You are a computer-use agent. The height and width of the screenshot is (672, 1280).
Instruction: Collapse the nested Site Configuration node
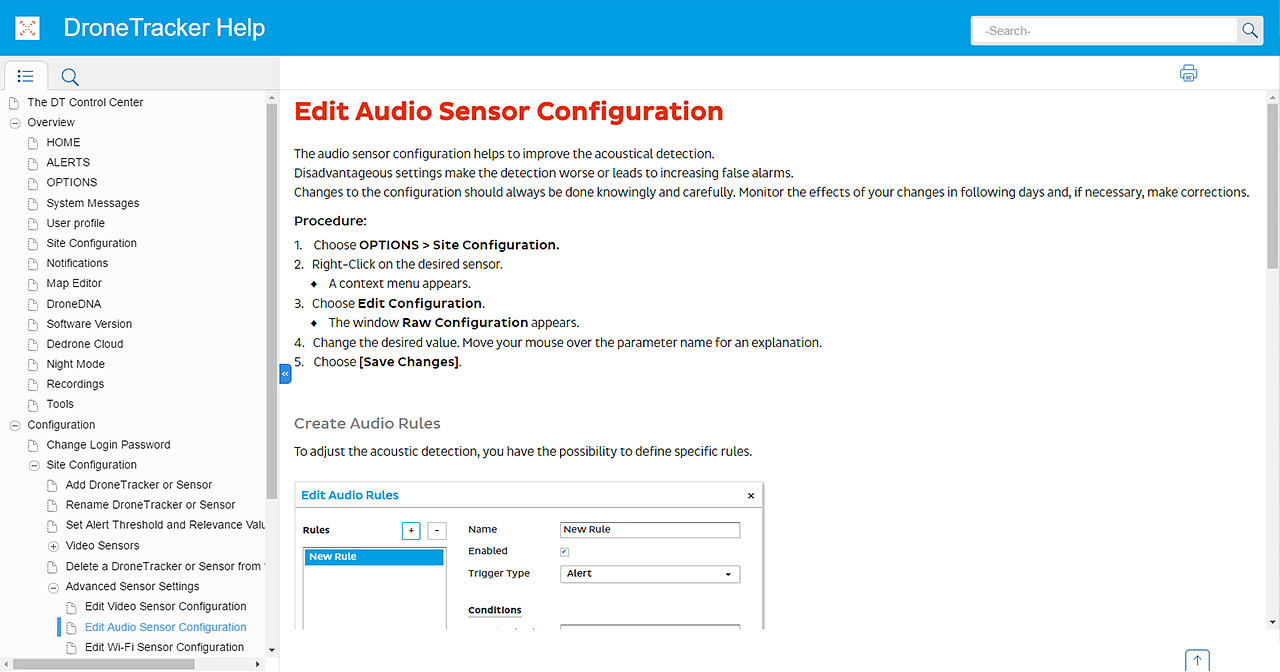[33, 465]
